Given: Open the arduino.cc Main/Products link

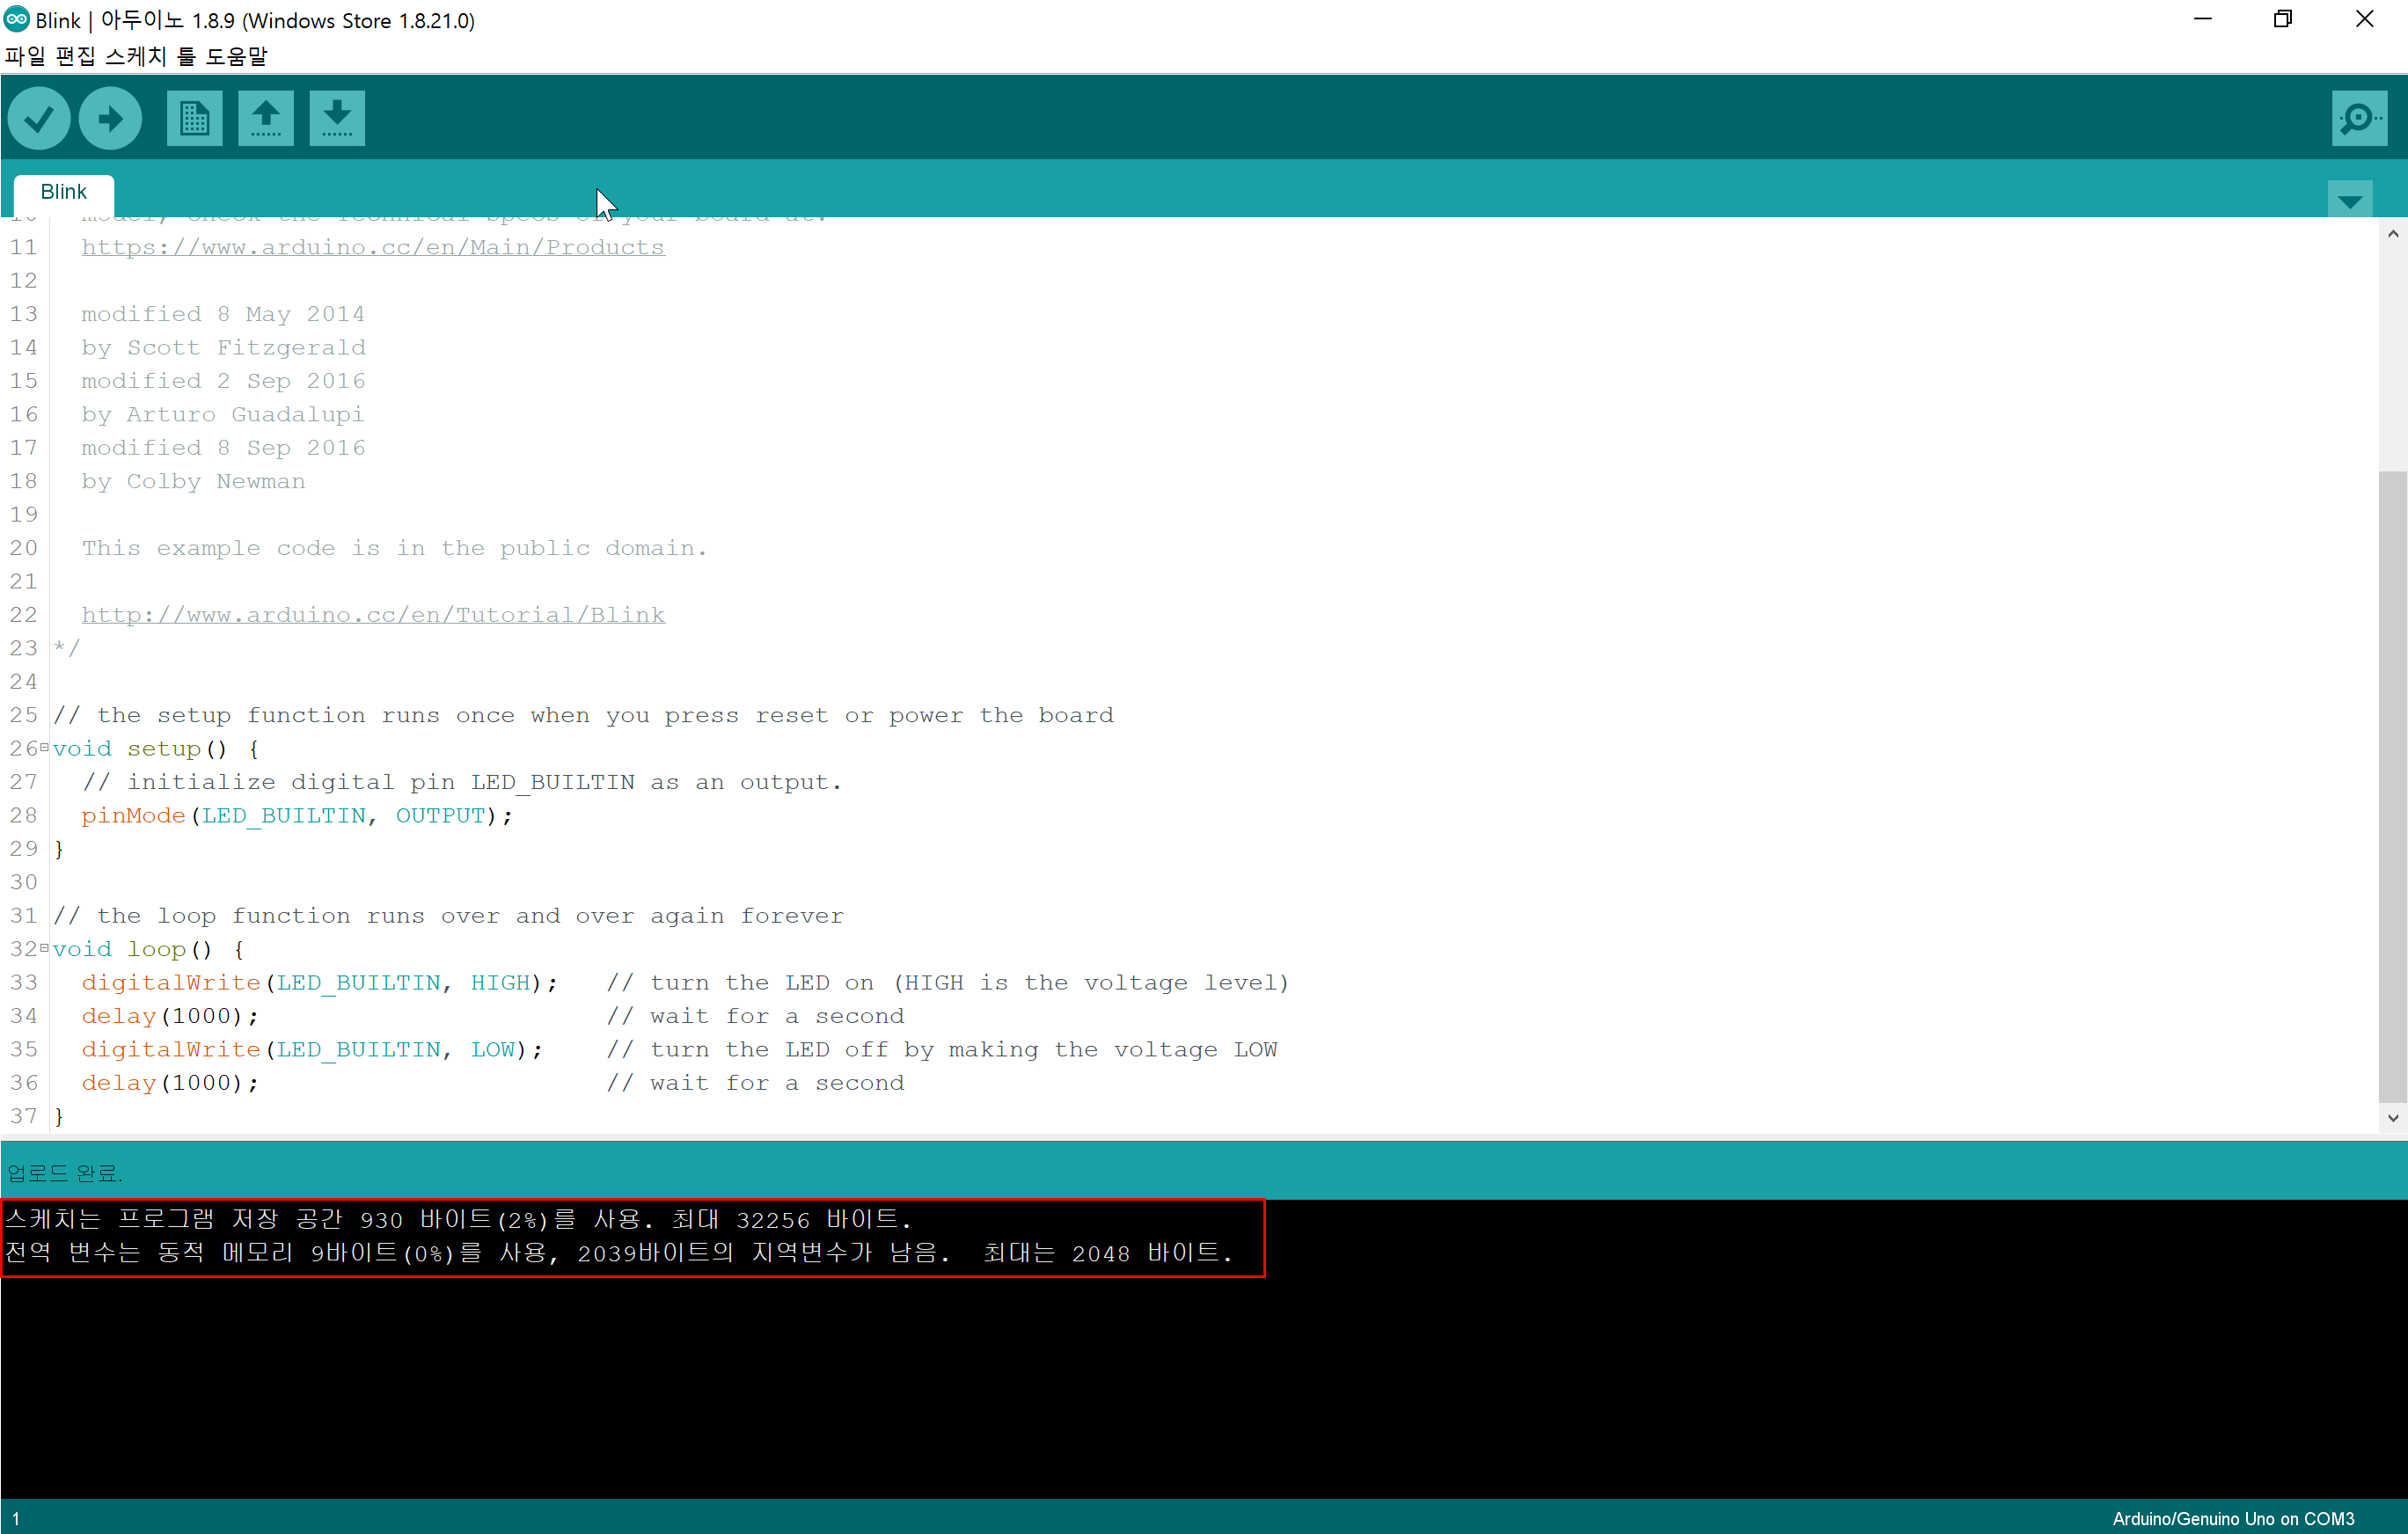Looking at the screenshot, I should (372, 247).
